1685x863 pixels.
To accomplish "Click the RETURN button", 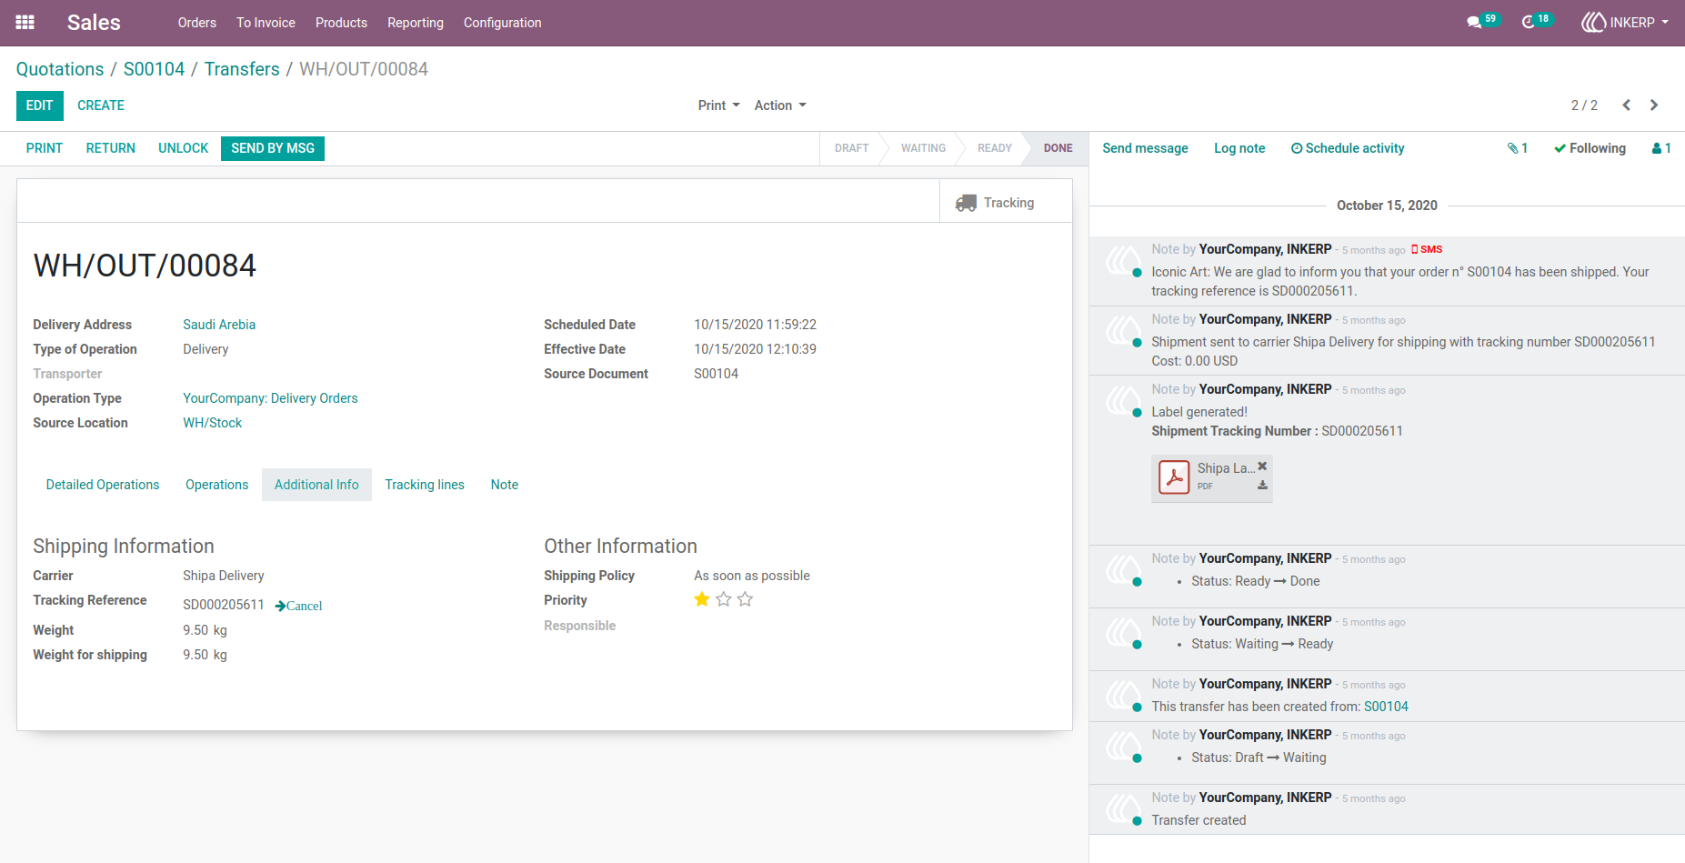I will tap(110, 148).
